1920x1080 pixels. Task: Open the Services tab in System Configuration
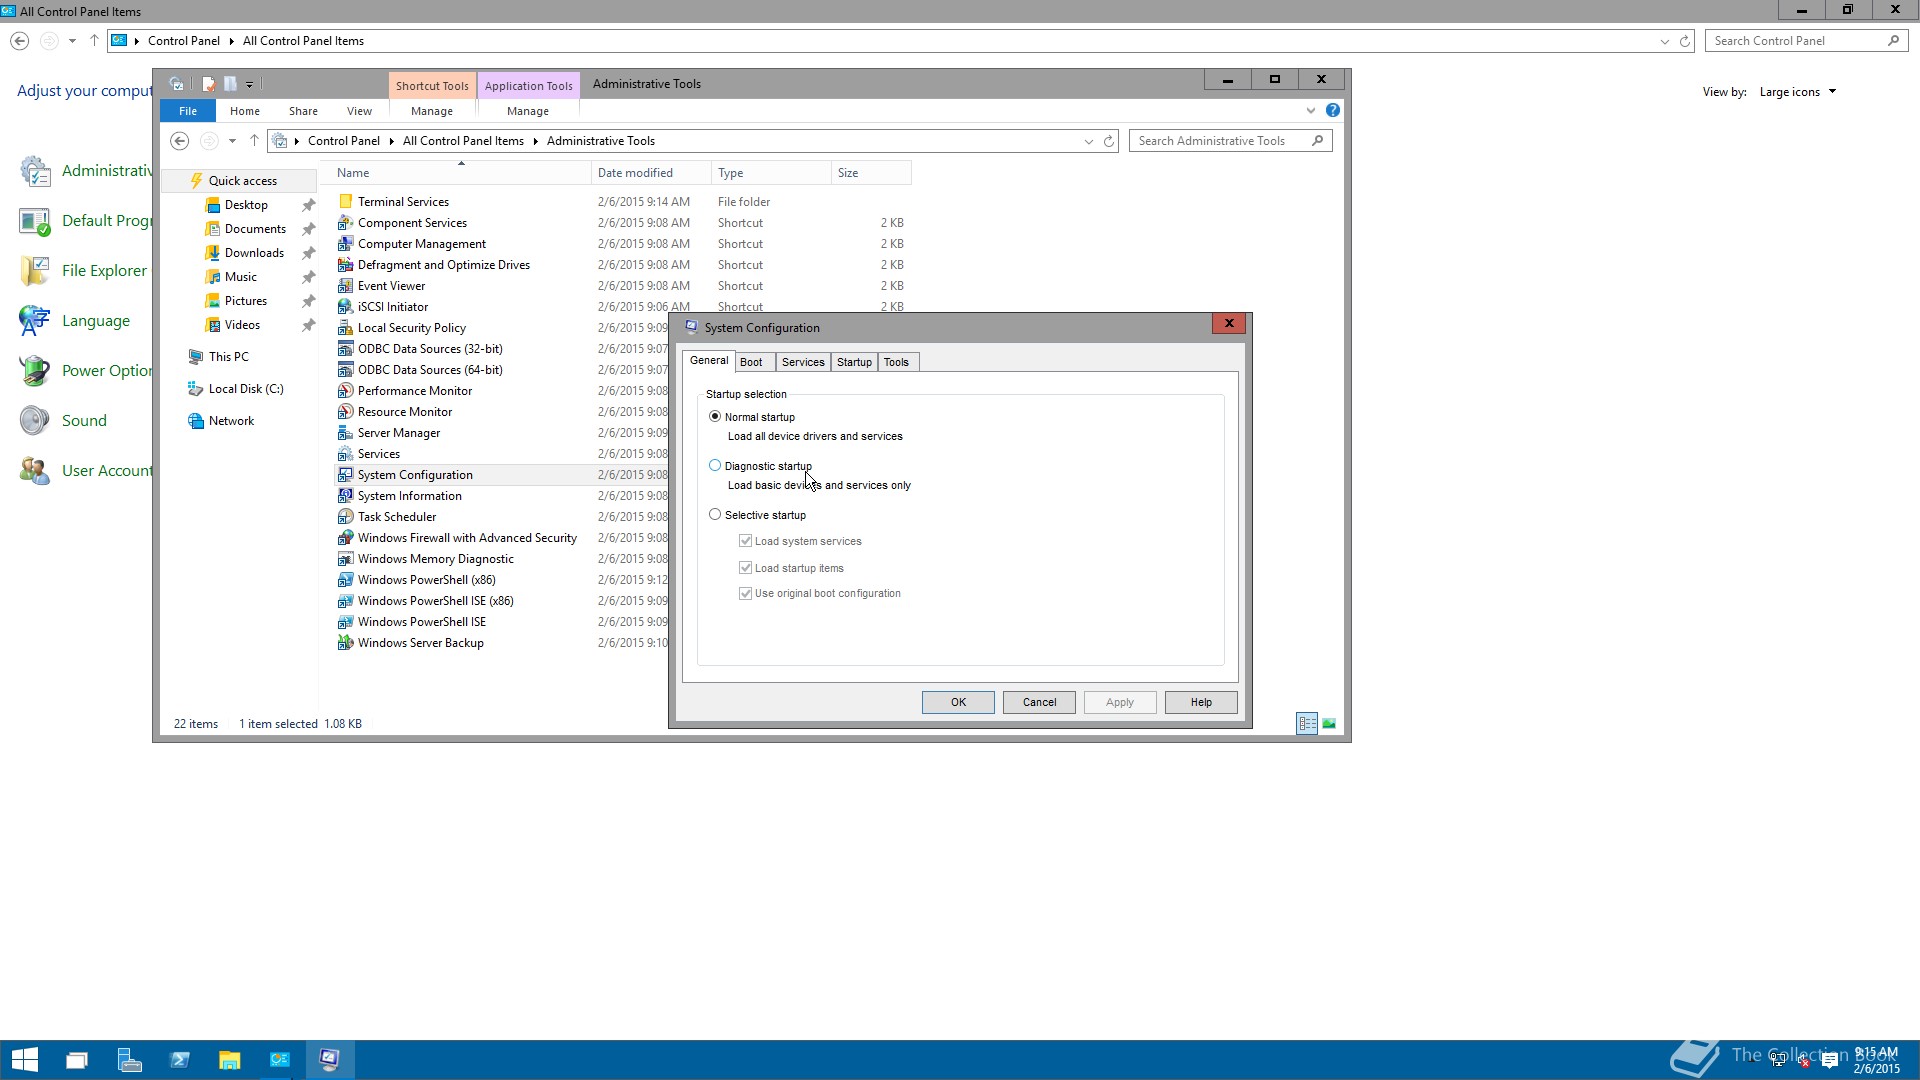click(x=803, y=362)
